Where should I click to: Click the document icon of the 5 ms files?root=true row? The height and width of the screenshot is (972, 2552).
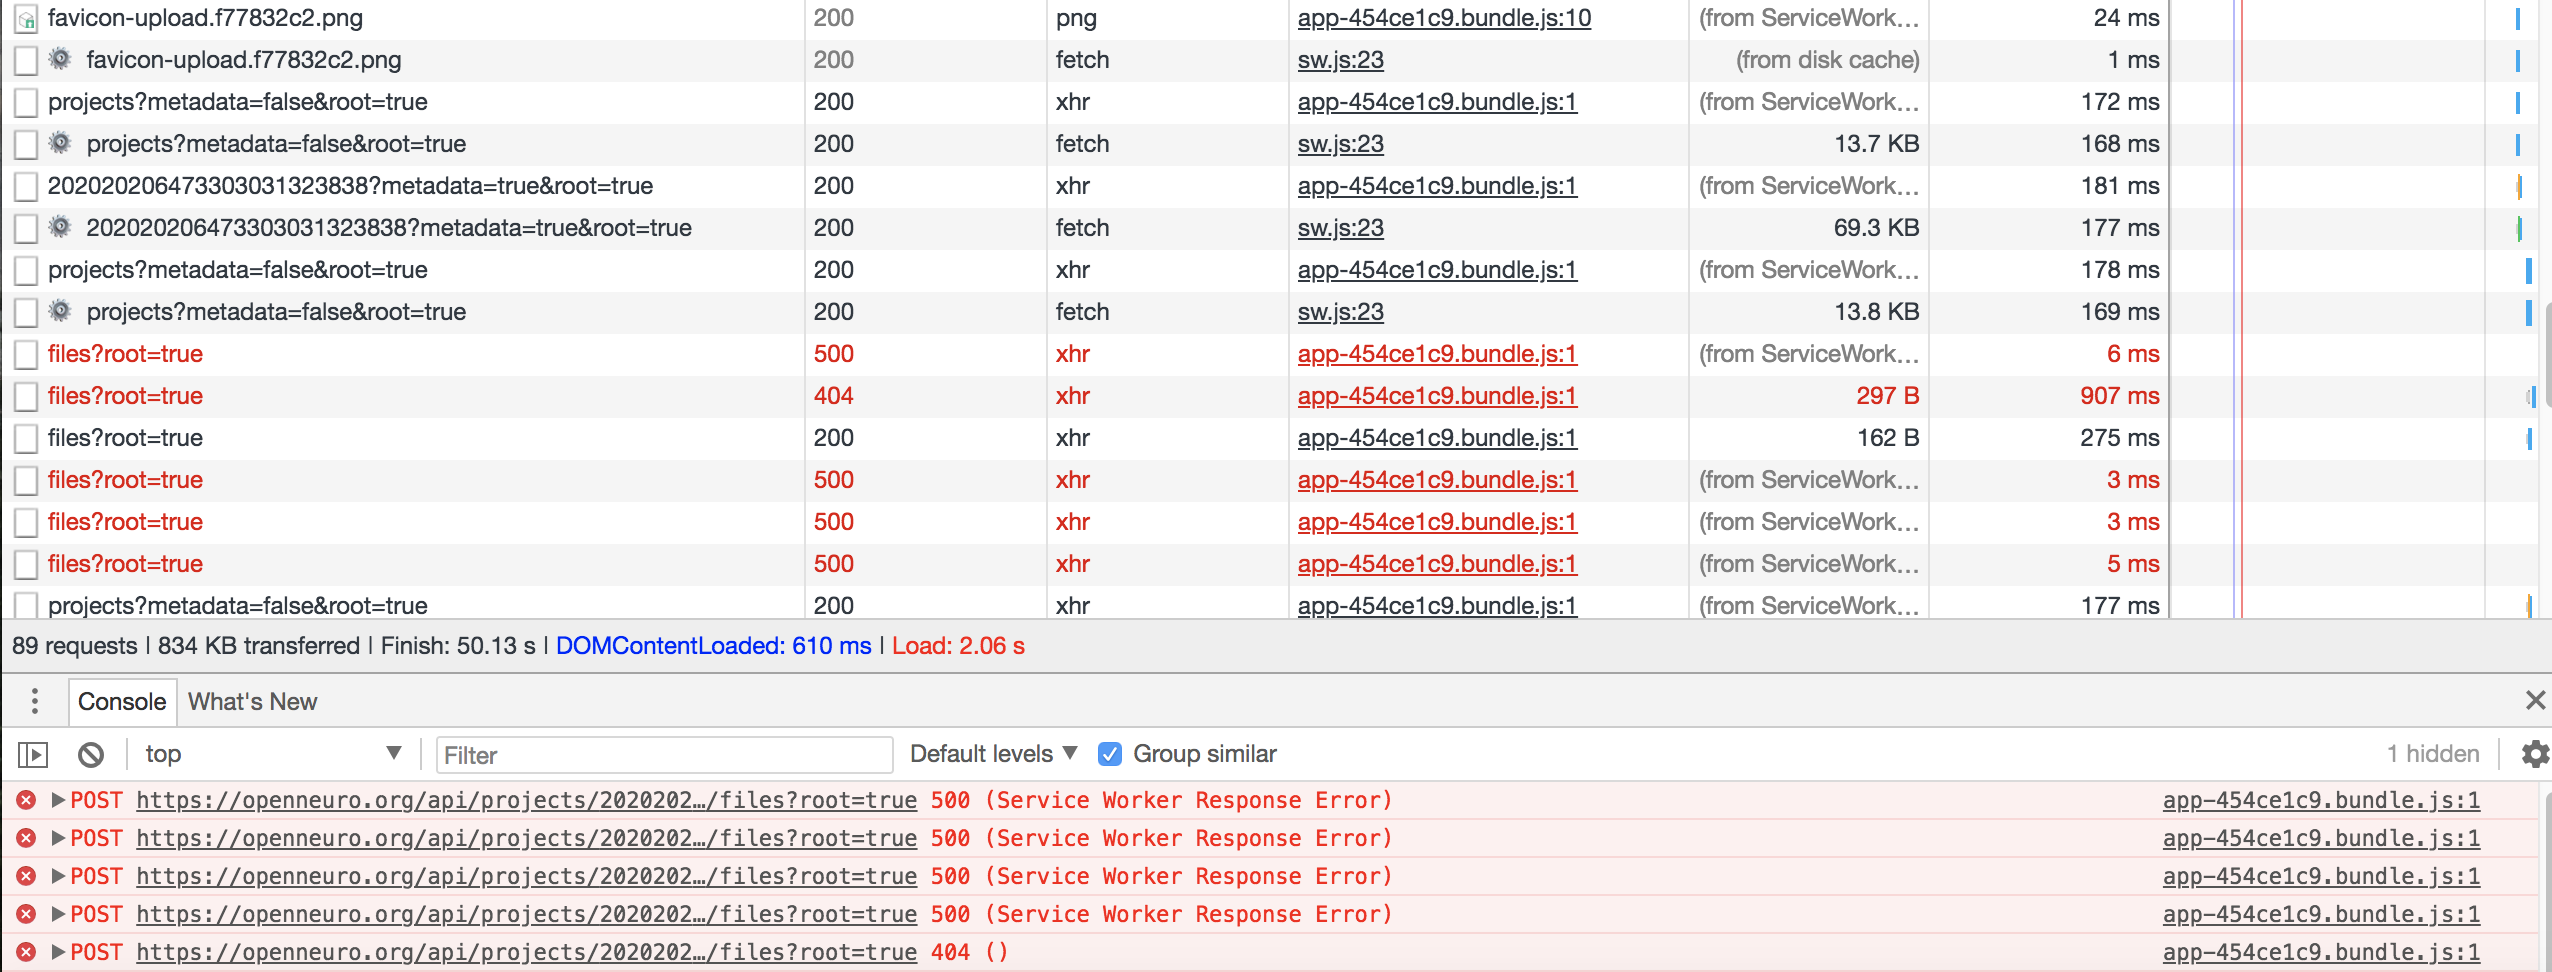(x=26, y=564)
